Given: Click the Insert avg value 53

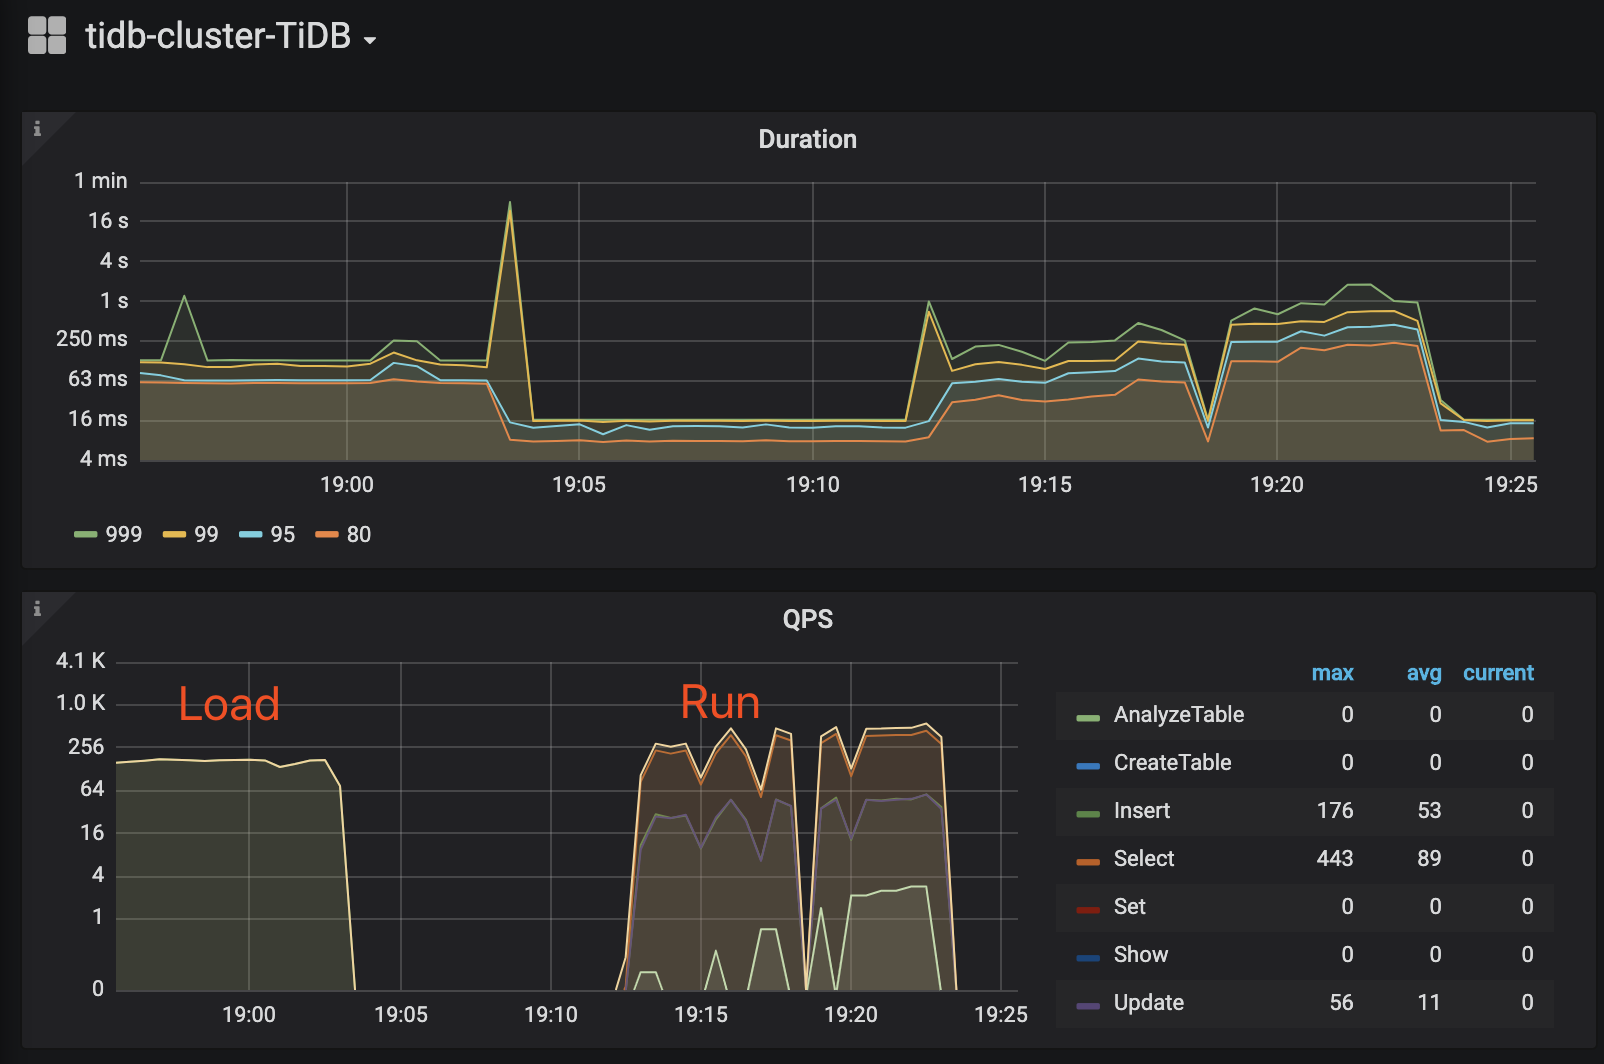Looking at the screenshot, I should [1429, 810].
